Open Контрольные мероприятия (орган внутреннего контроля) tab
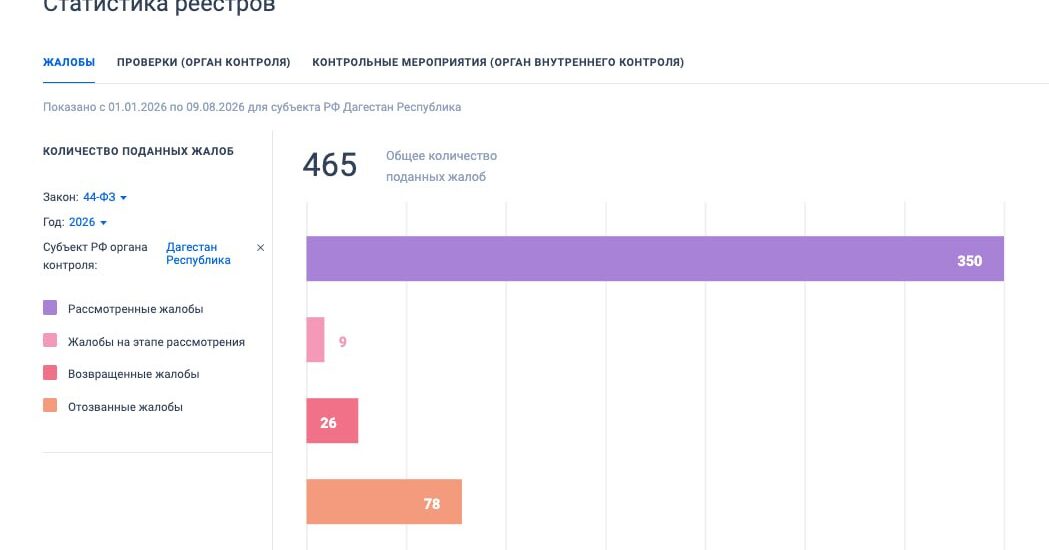This screenshot has height=550, width=1049. [x=498, y=62]
